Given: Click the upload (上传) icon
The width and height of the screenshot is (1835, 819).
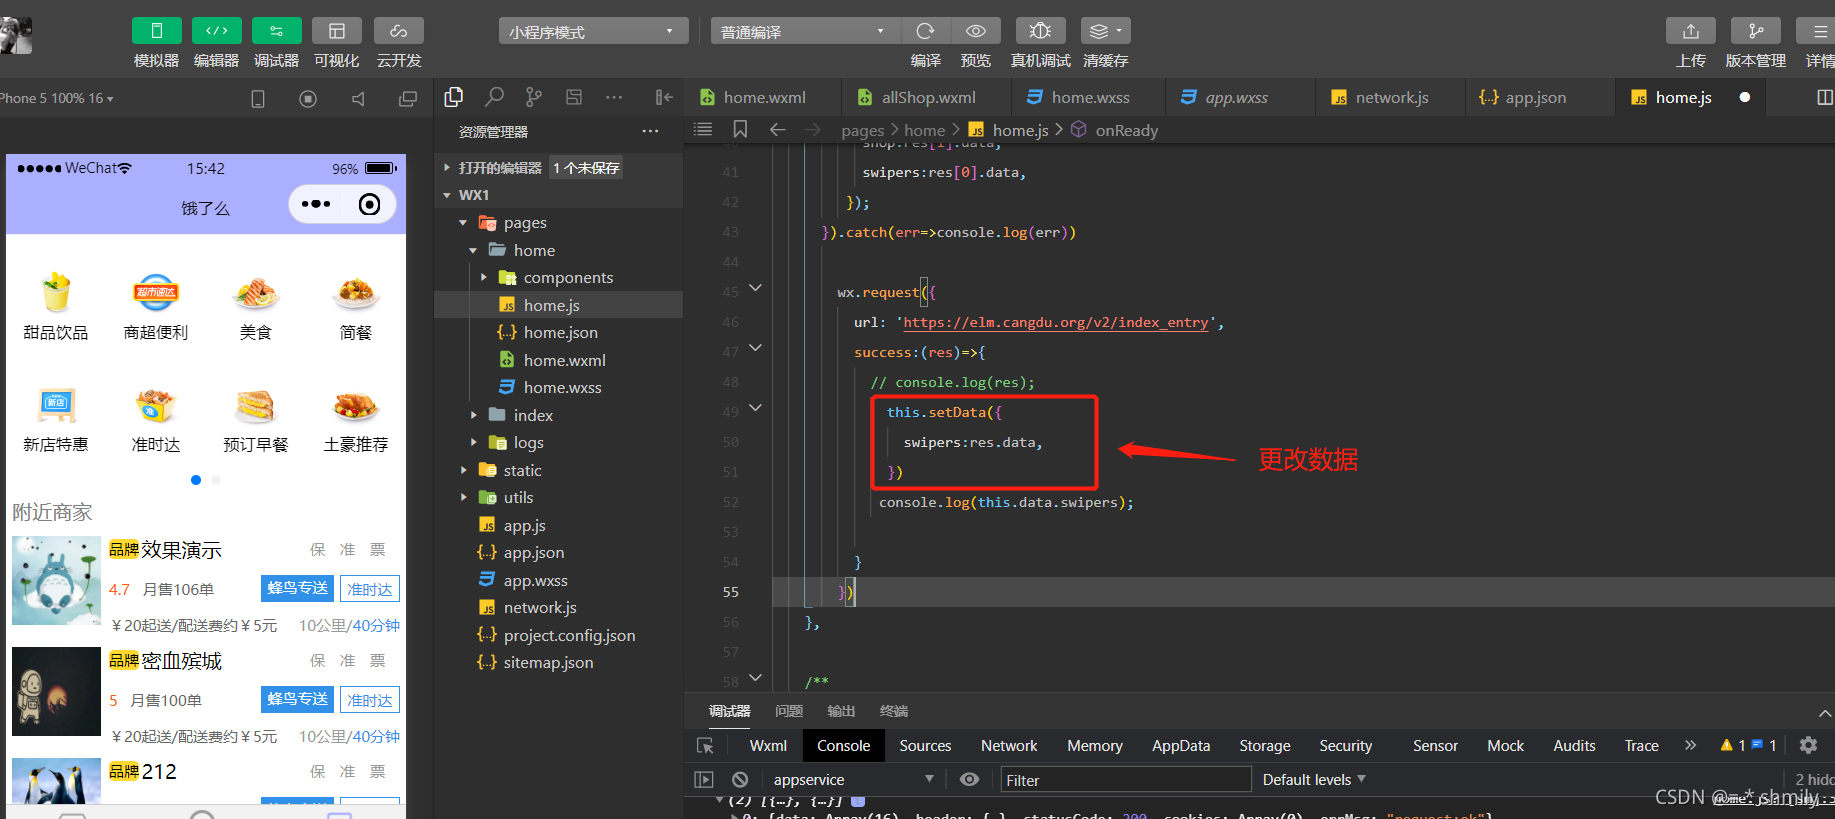Looking at the screenshot, I should coord(1691,31).
